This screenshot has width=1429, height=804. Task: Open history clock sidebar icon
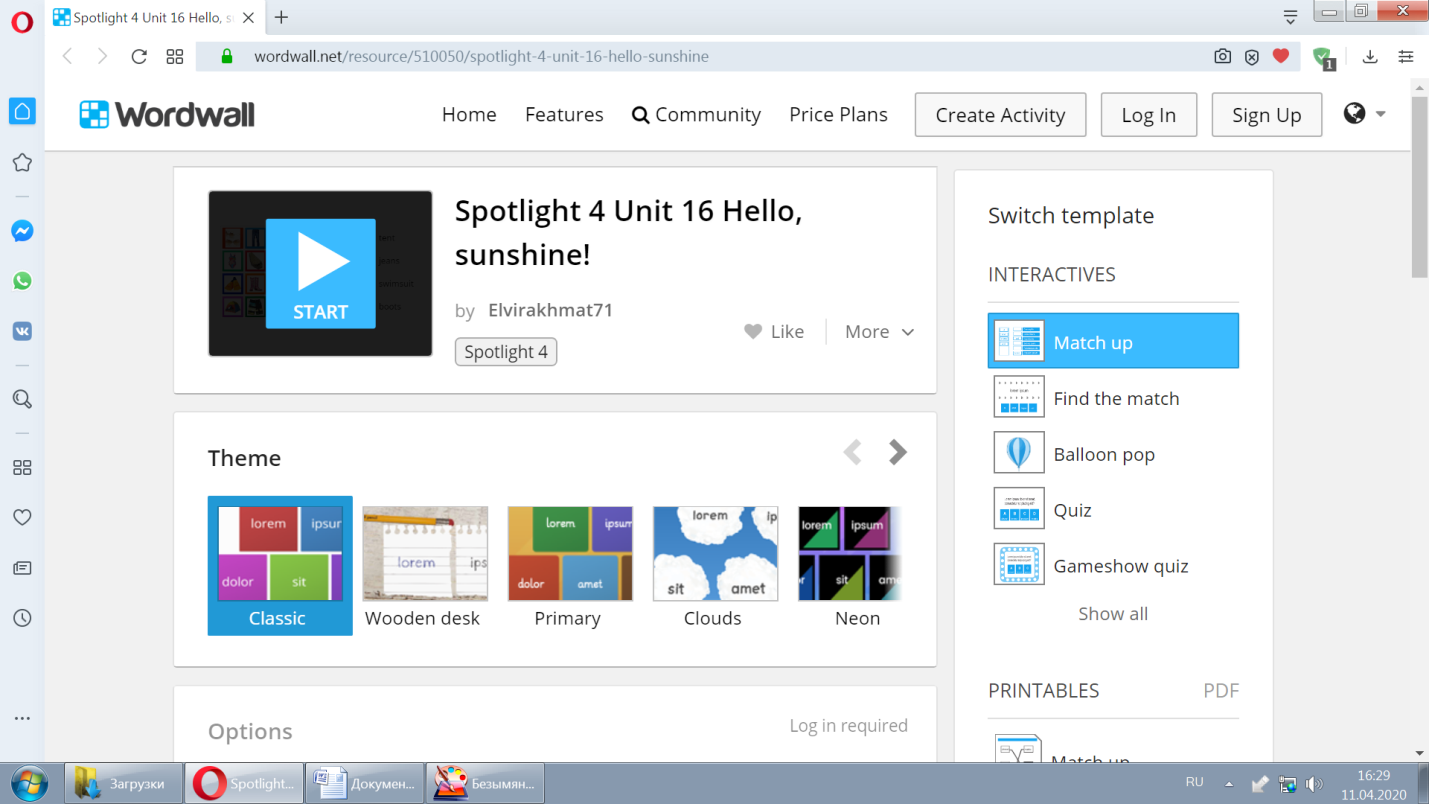22,618
